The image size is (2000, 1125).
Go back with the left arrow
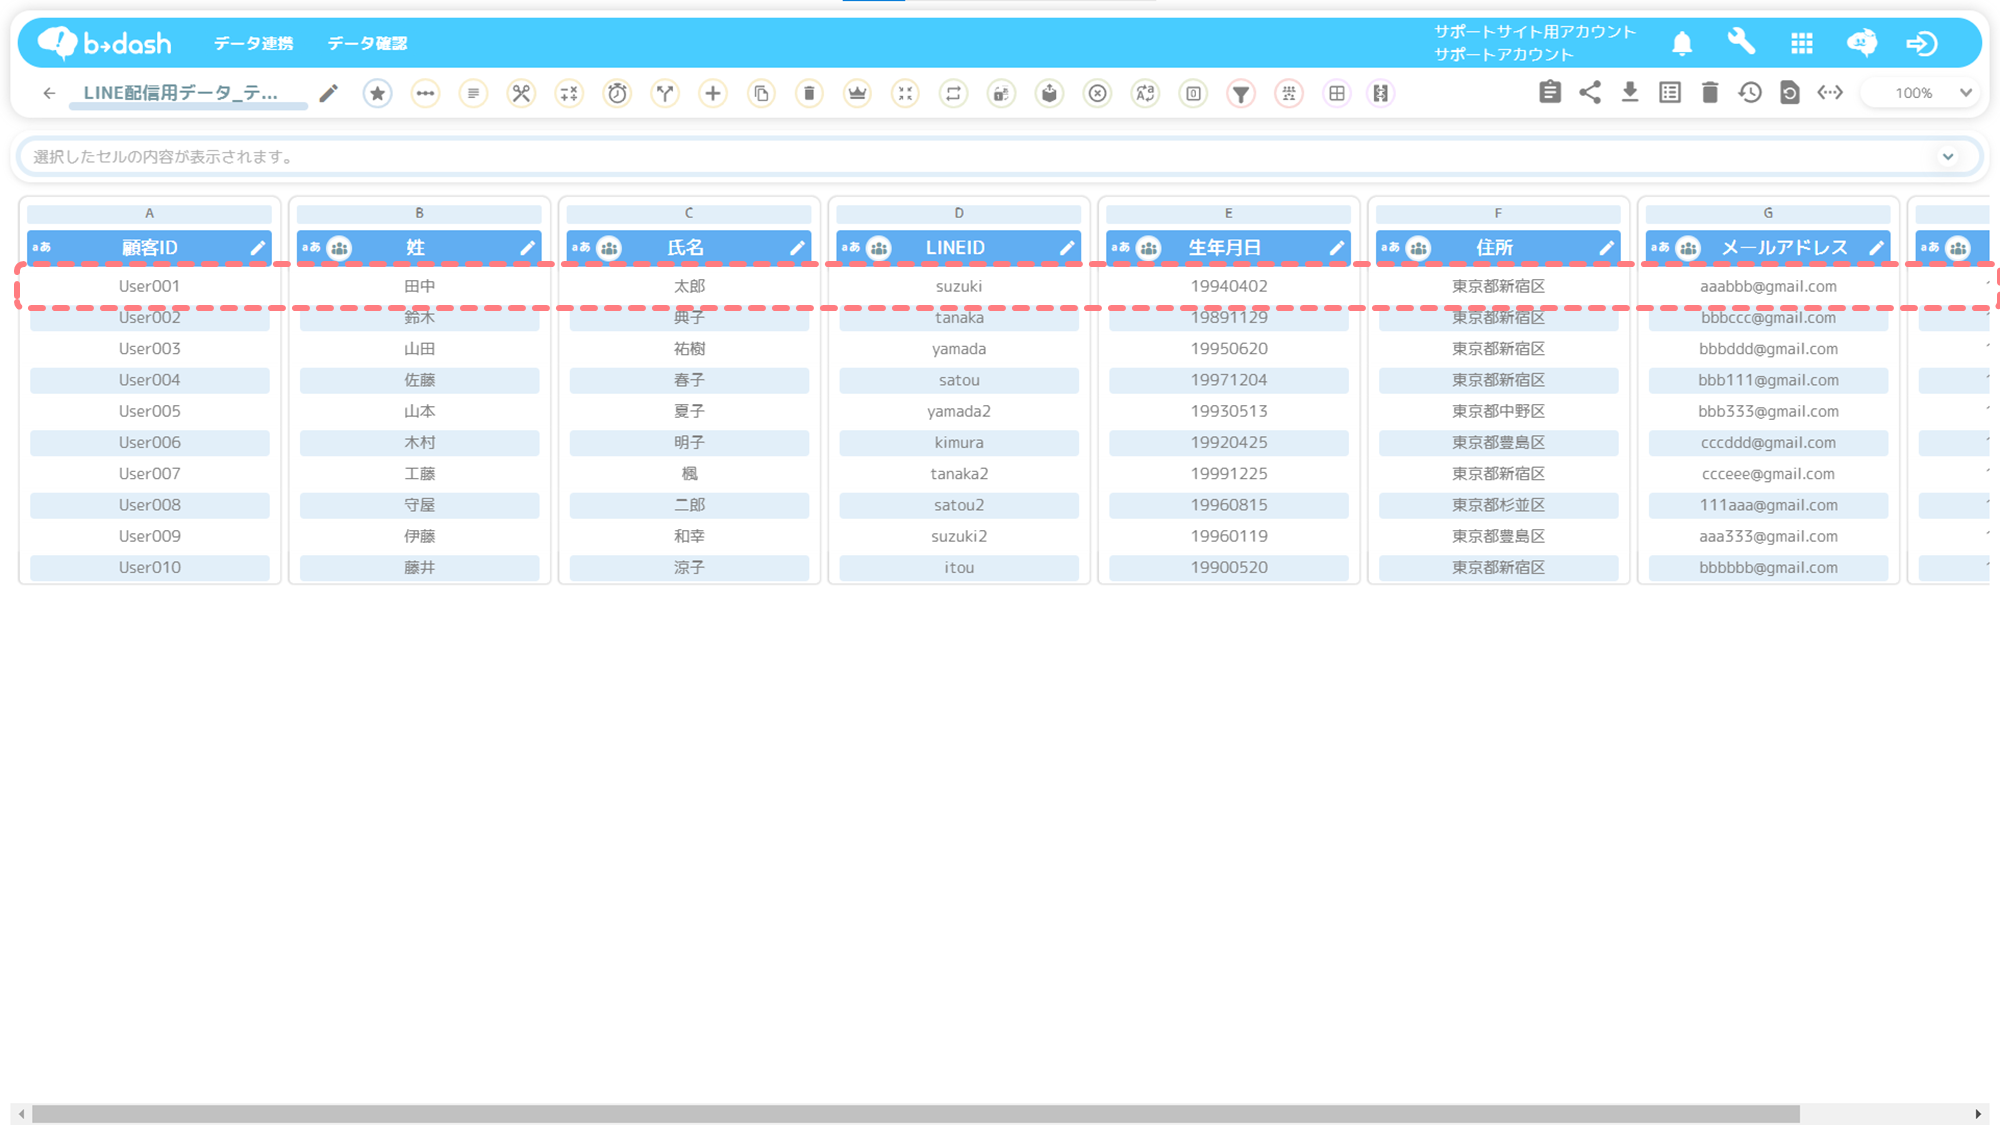point(49,93)
